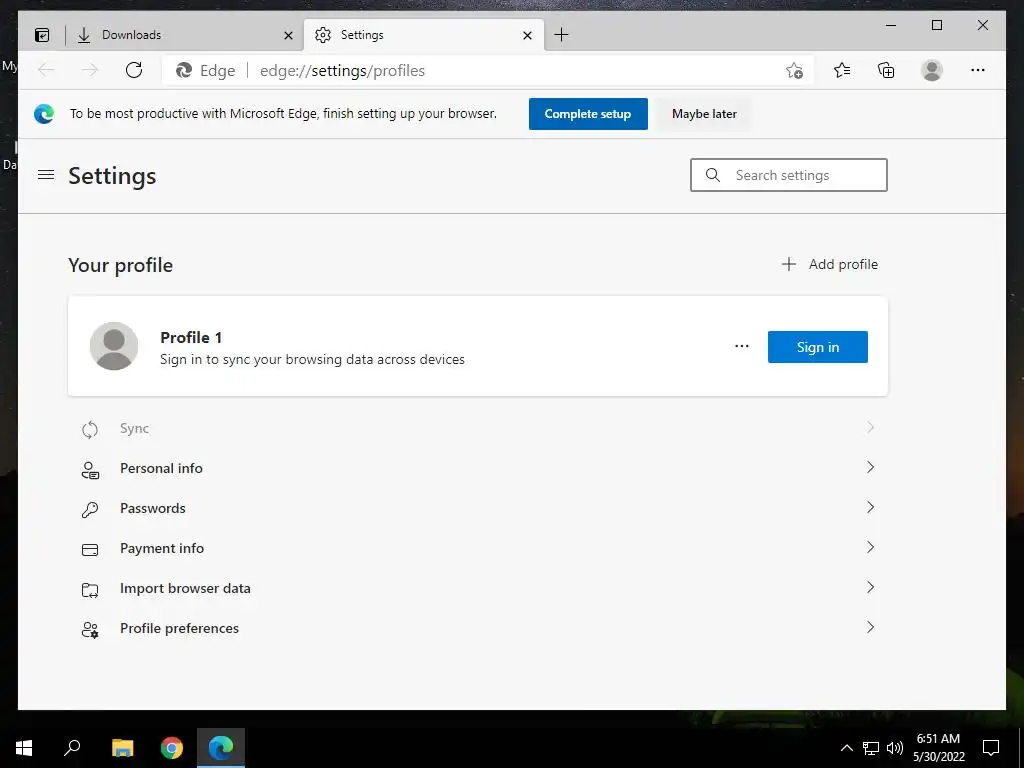
Task: Click the Edge logo in setup banner
Action: pos(44,114)
